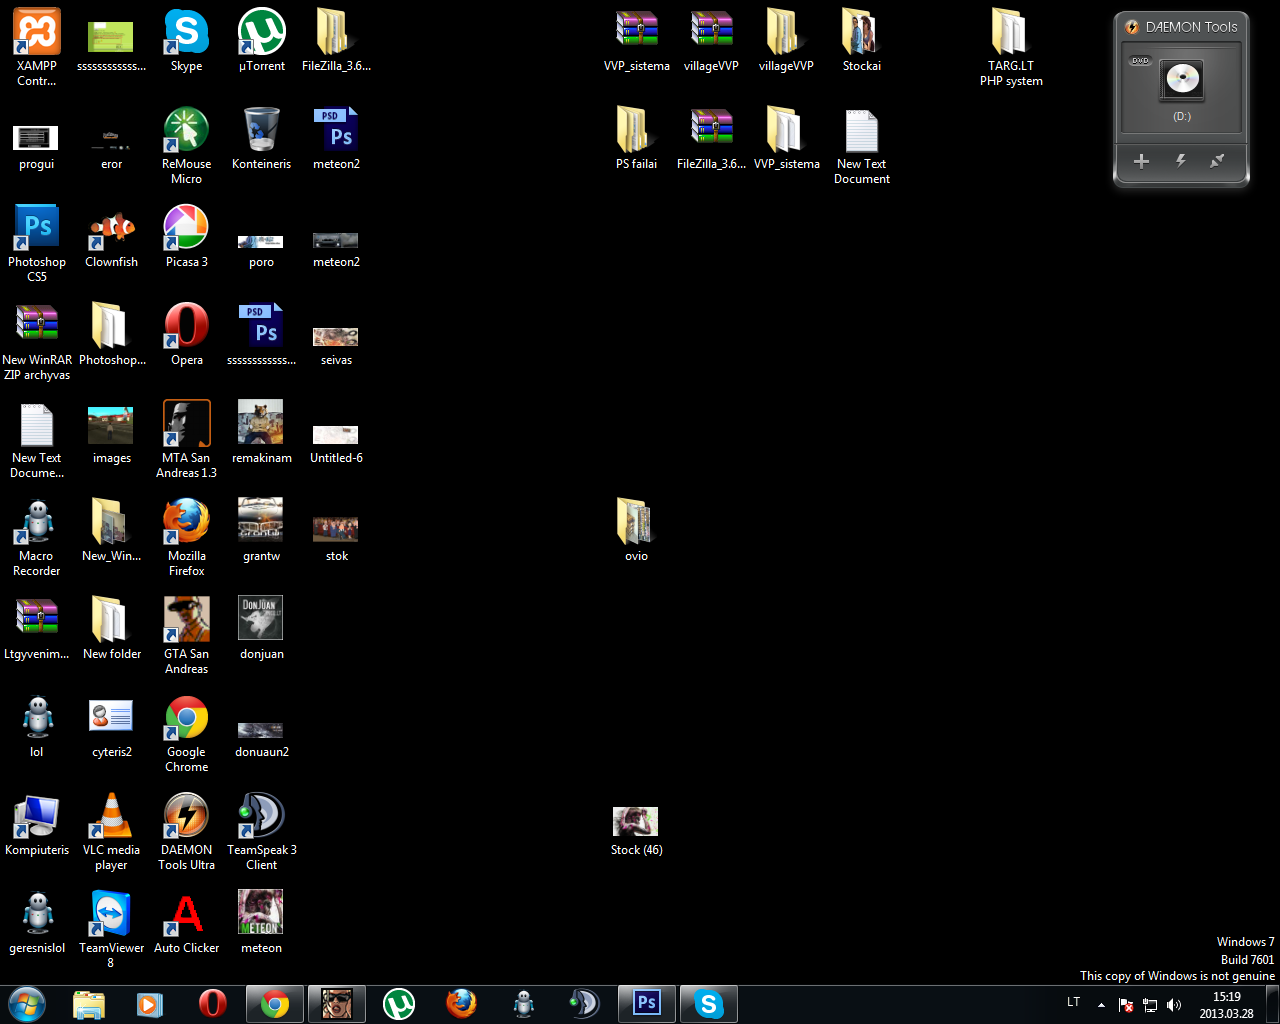Launch MTA San Andreas 1.3
Image resolution: width=1280 pixels, height=1024 pixels.
pyautogui.click(x=186, y=439)
